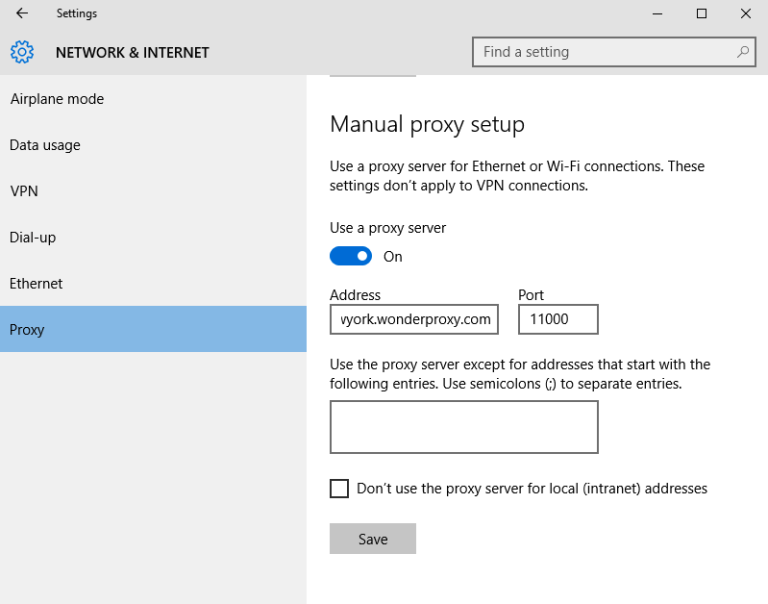Maximize the Settings window

pos(701,14)
